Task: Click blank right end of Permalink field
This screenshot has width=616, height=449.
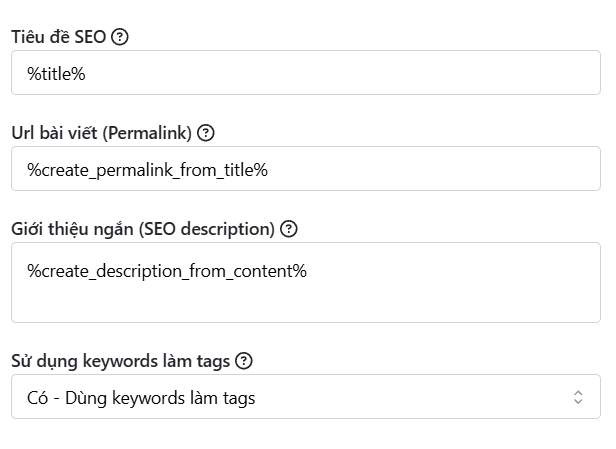Action: click(x=500, y=169)
